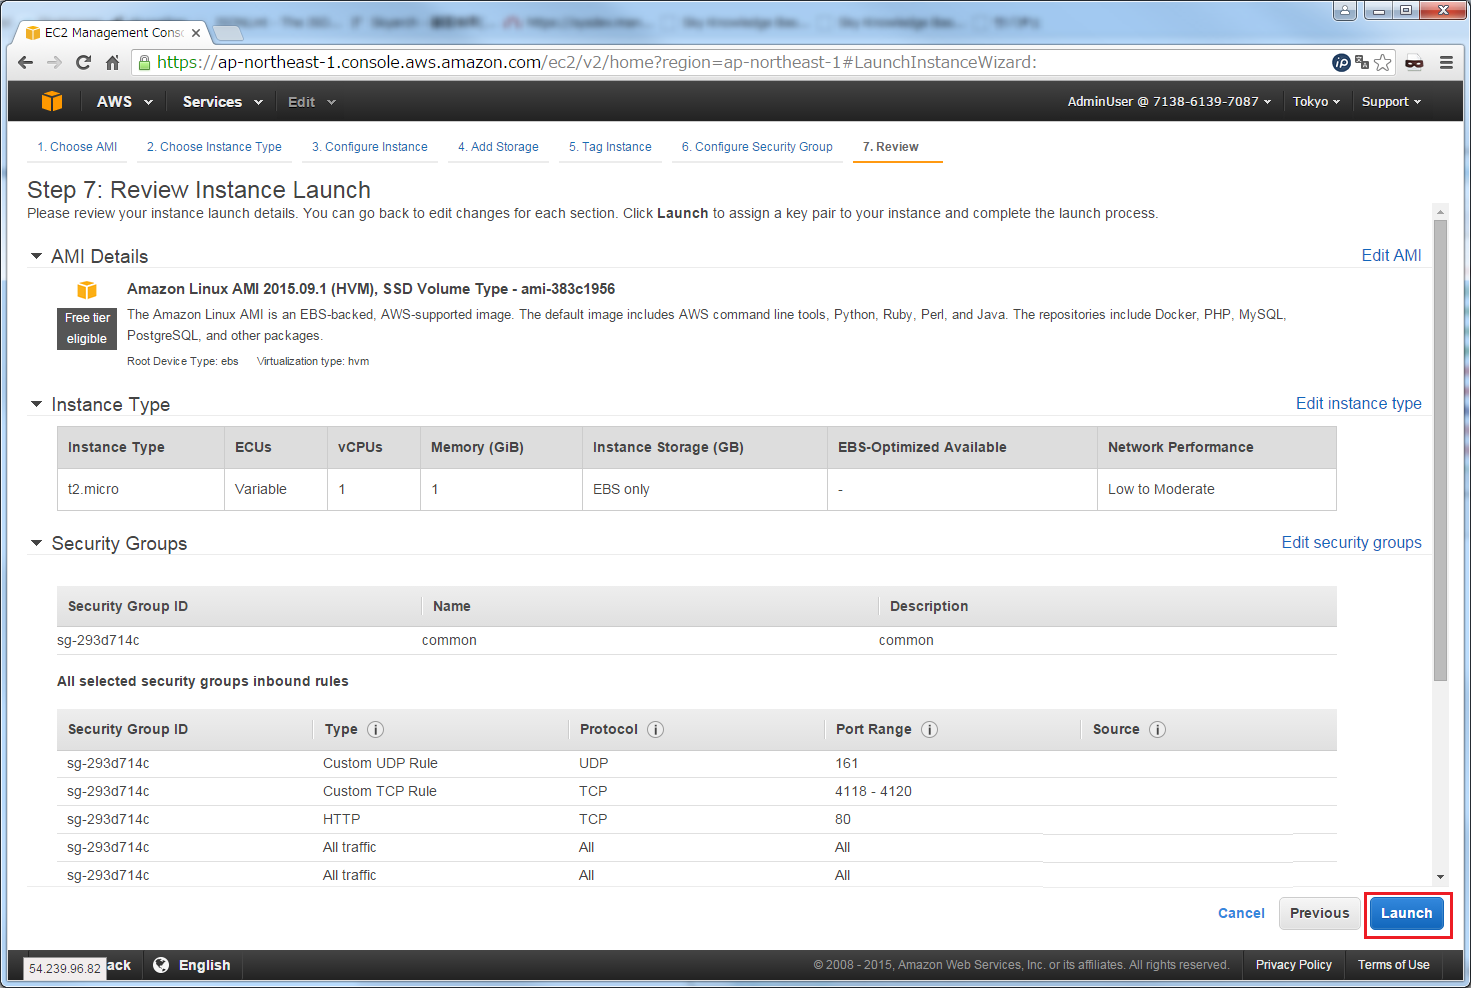The height and width of the screenshot is (988, 1471).
Task: Click info icon next to Type column
Action: pos(376,729)
